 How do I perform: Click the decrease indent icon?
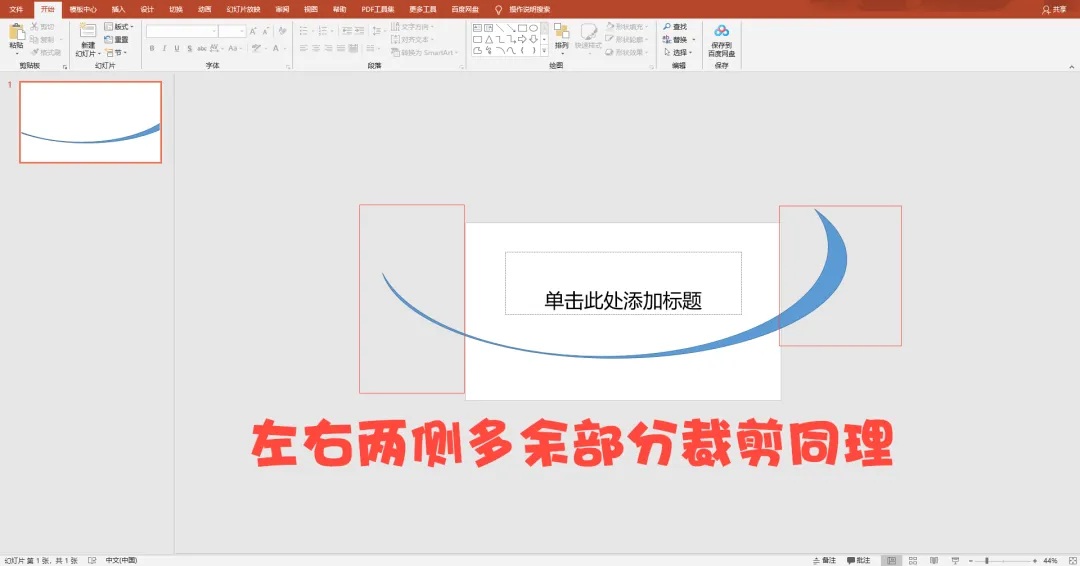(346, 31)
